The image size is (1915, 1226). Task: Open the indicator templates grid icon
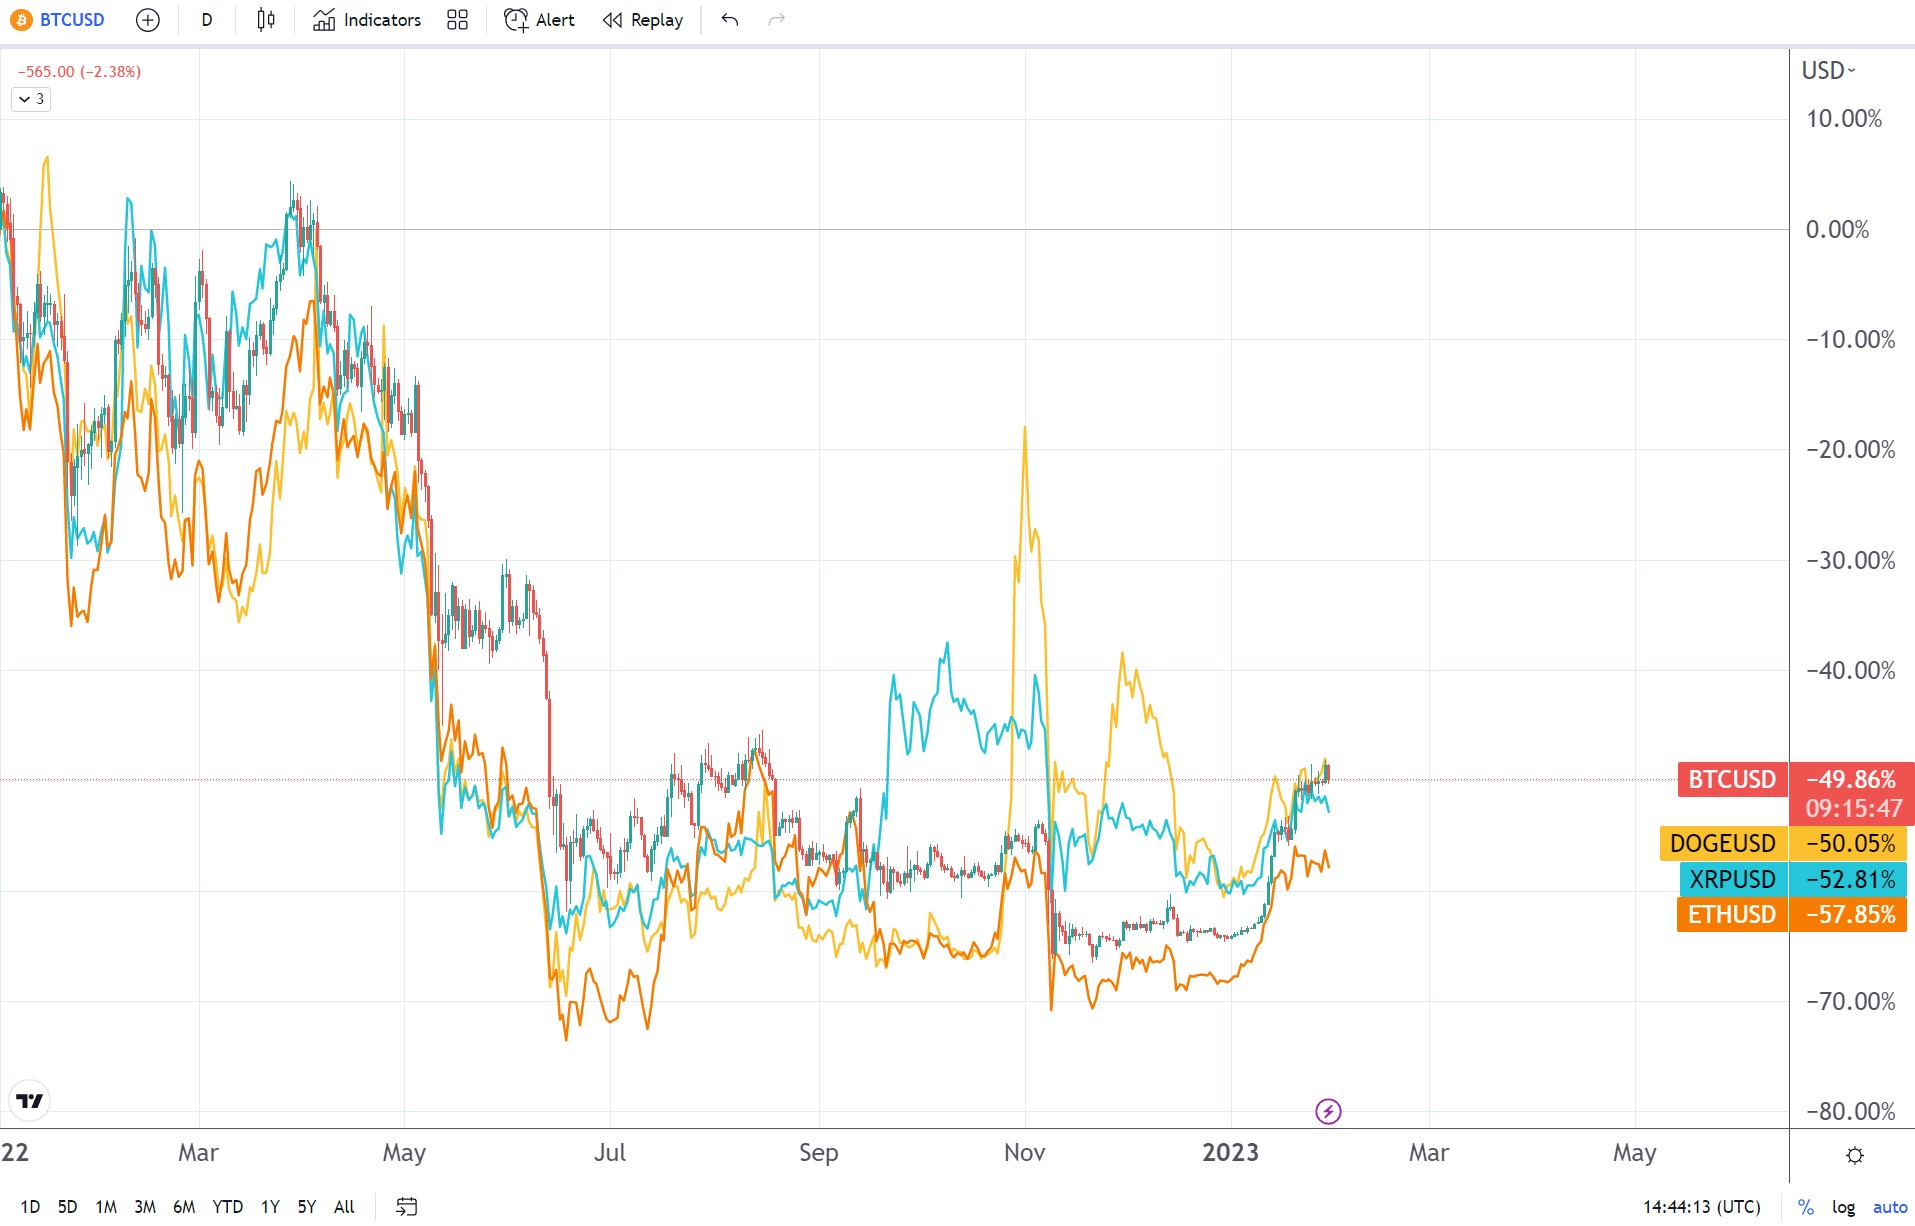pos(457,20)
